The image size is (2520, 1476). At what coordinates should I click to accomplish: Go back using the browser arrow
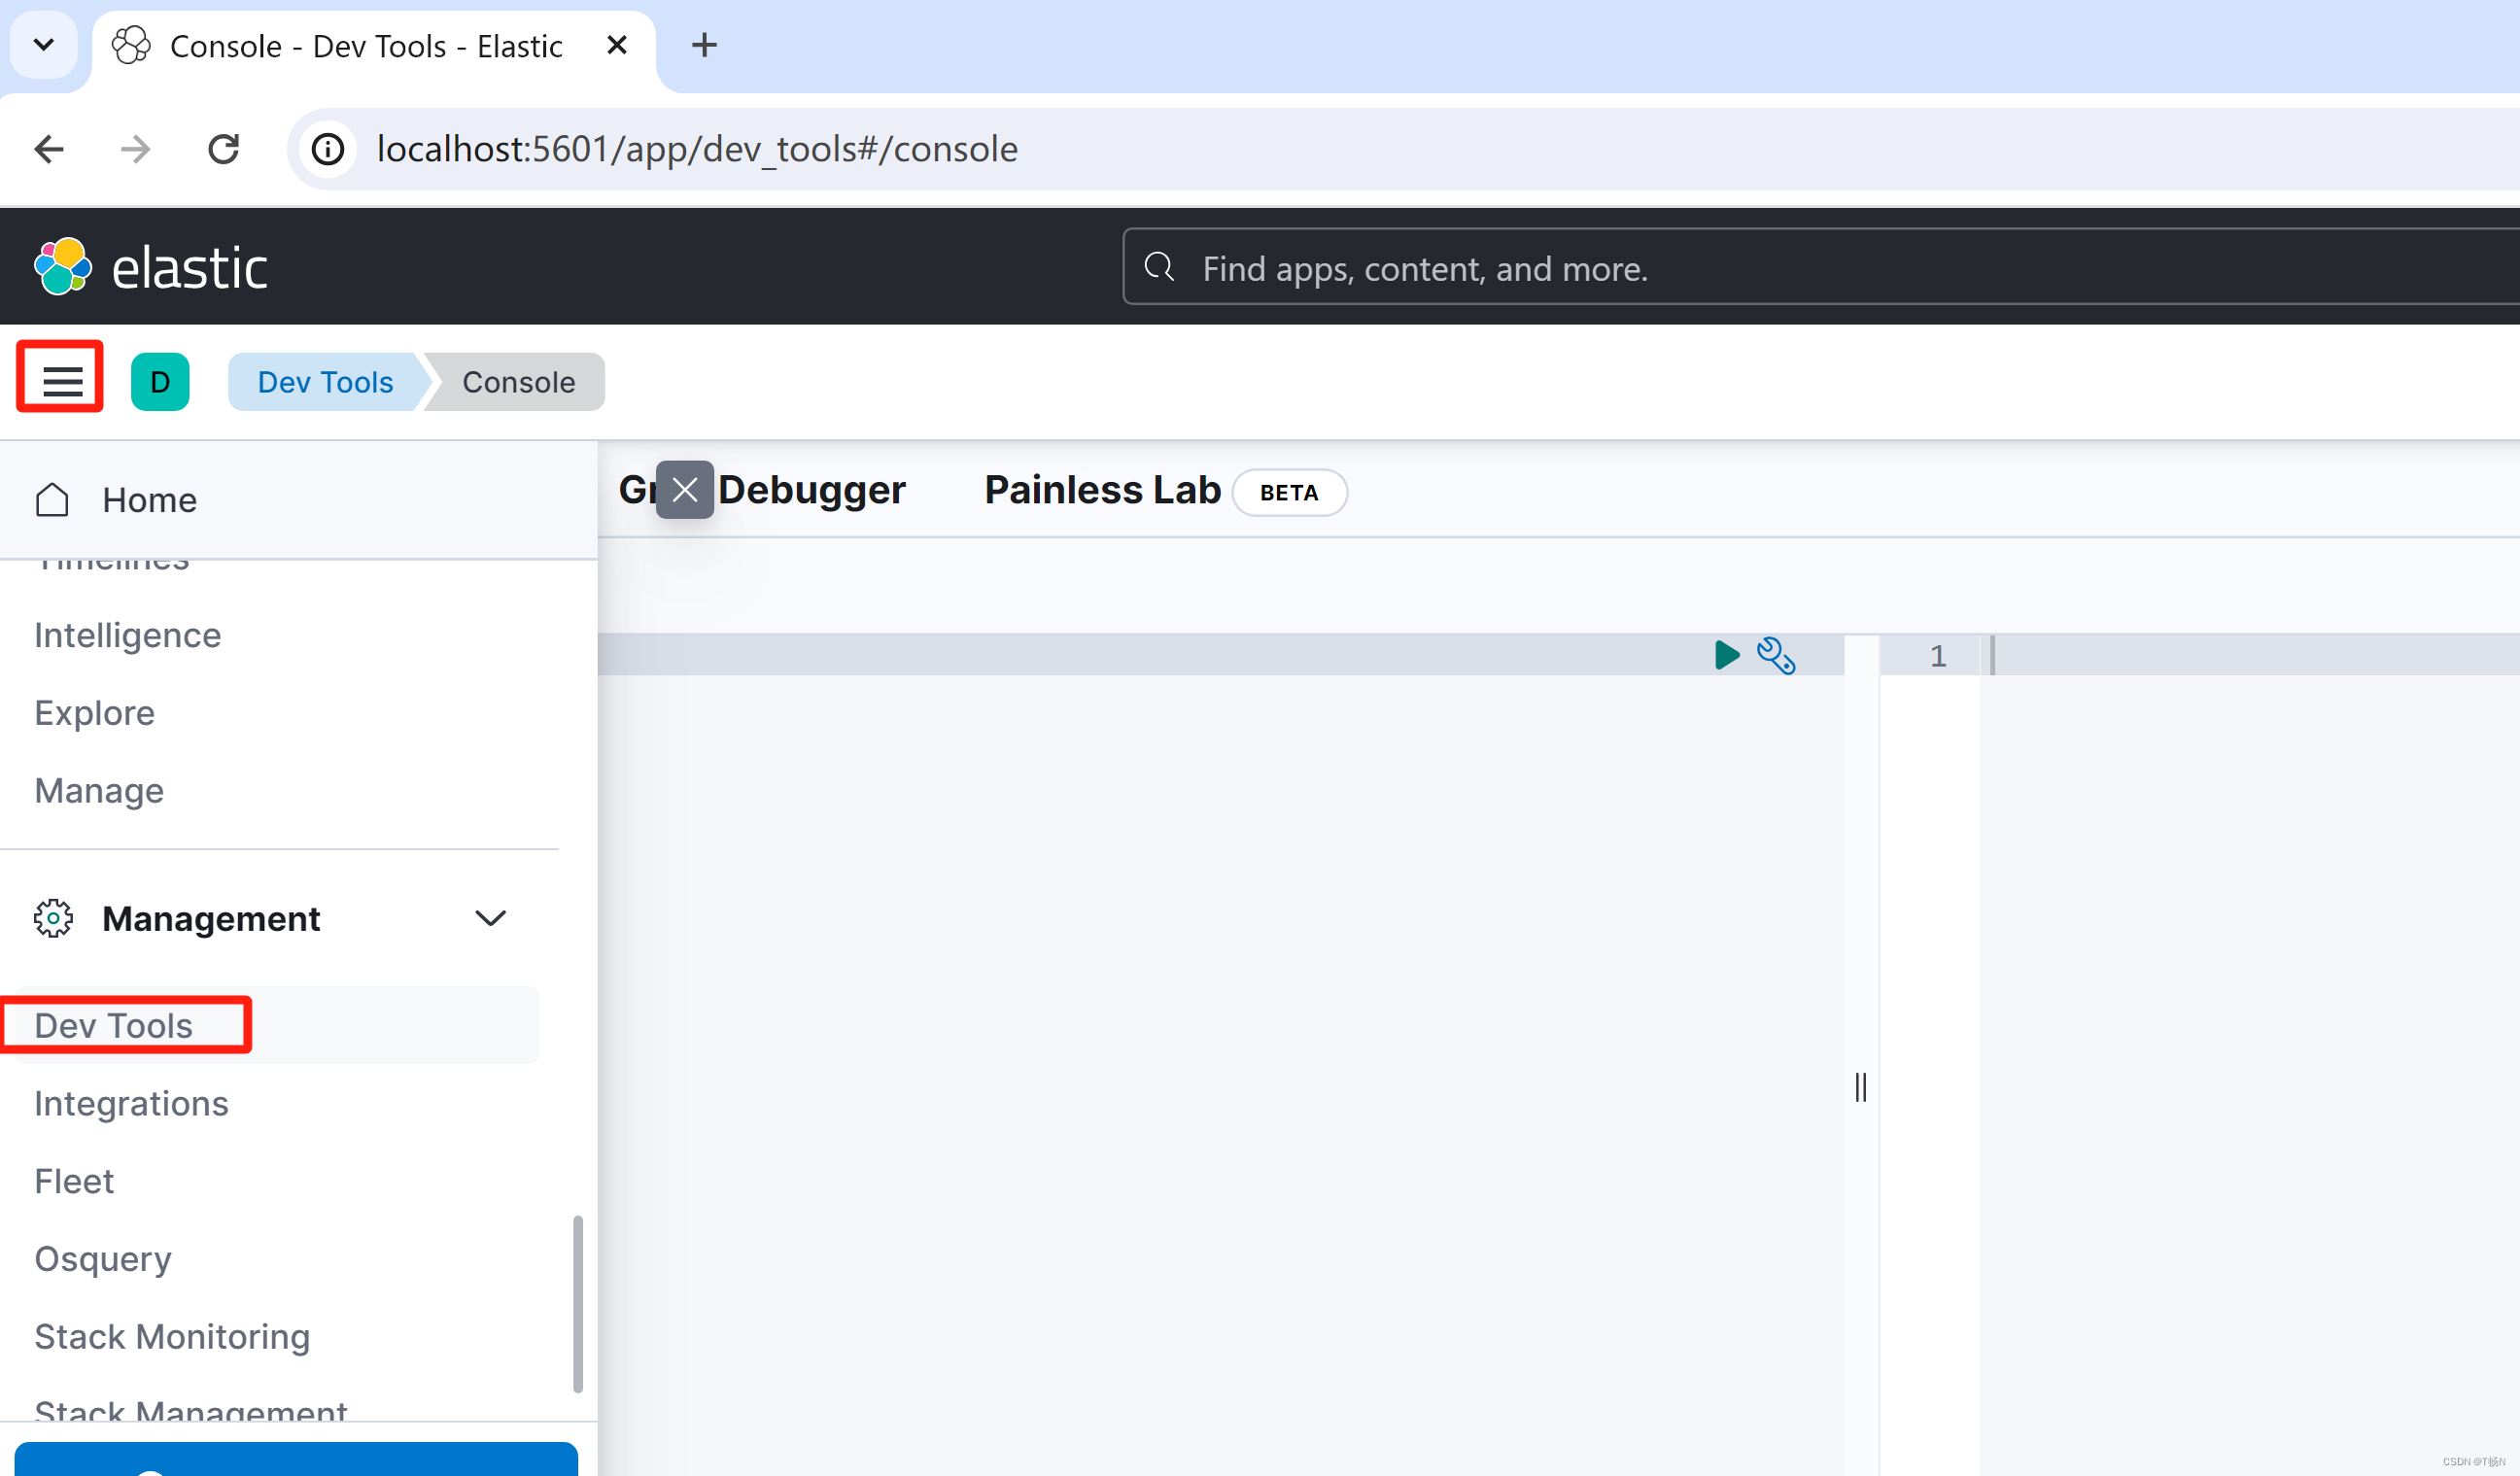47,148
